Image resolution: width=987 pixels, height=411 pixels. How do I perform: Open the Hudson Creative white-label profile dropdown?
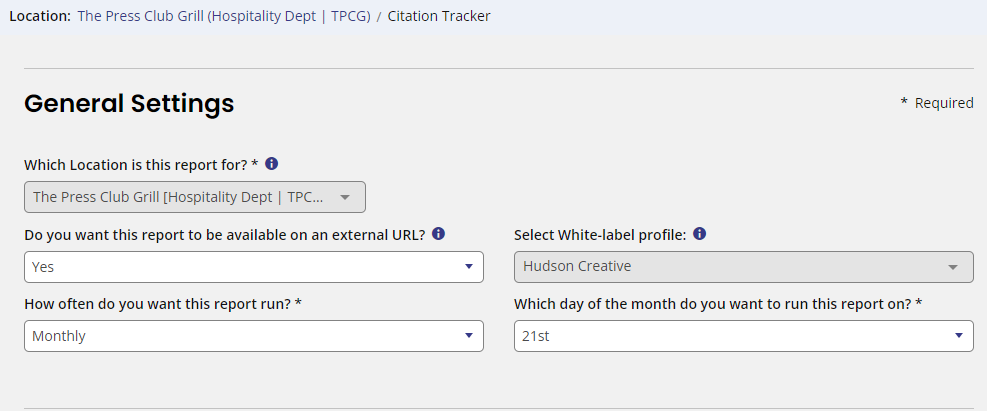tap(743, 267)
